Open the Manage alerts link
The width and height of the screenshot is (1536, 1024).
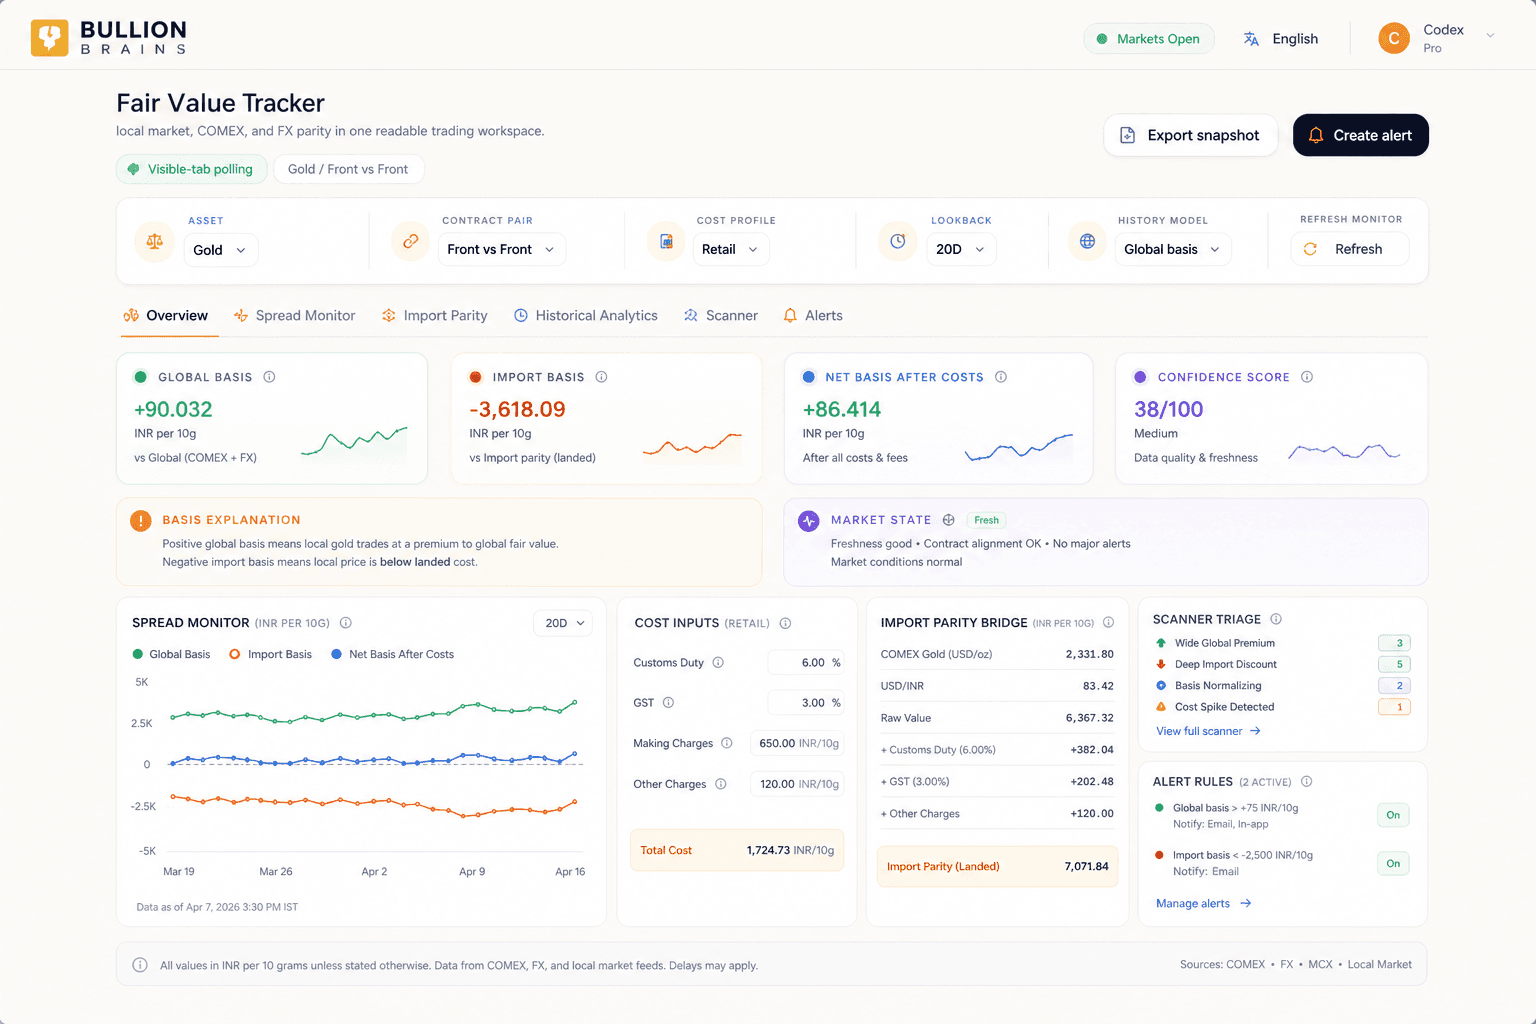(1204, 903)
